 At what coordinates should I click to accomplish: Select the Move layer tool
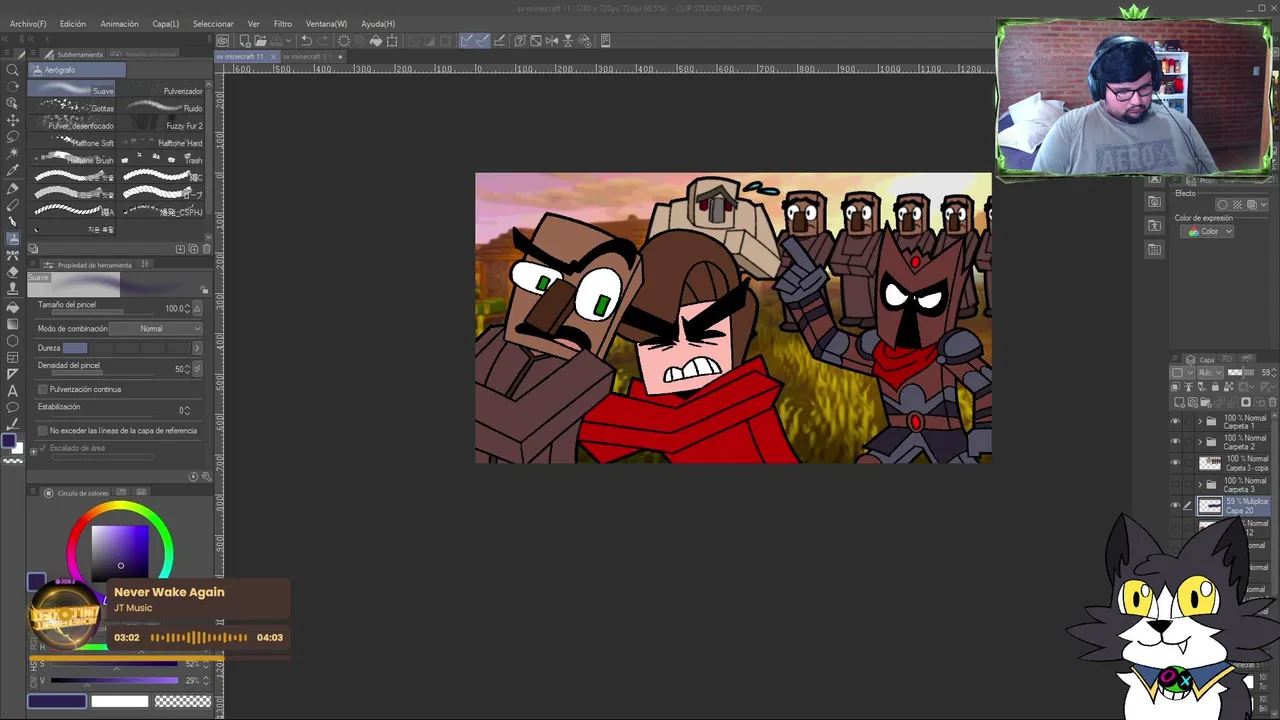click(x=13, y=120)
